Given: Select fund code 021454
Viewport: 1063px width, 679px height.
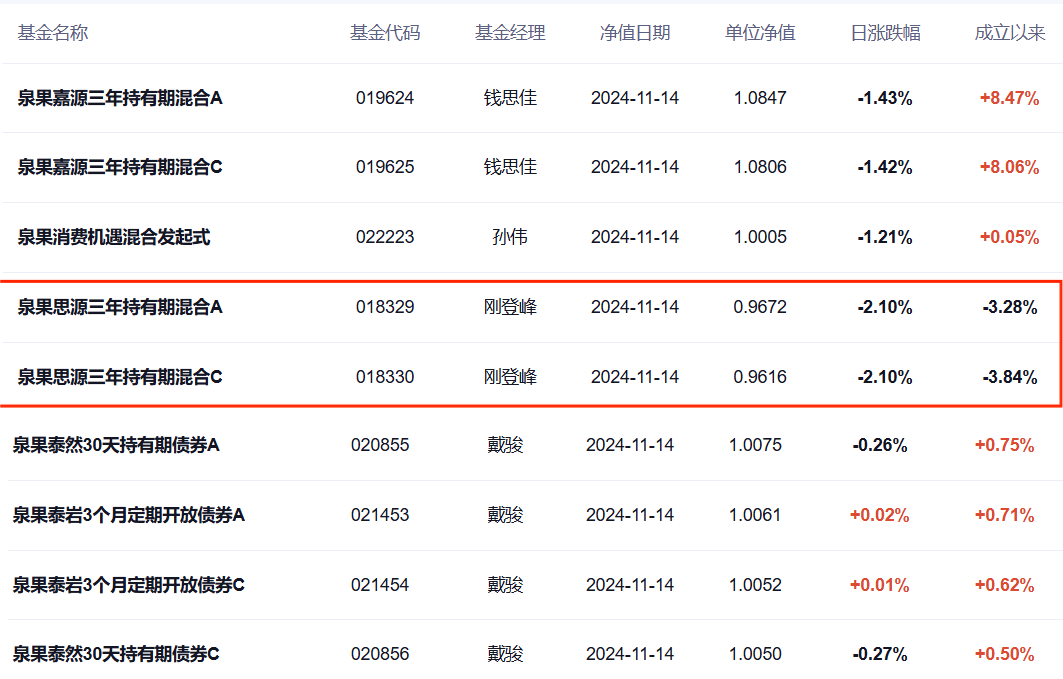Looking at the screenshot, I should click(380, 585).
